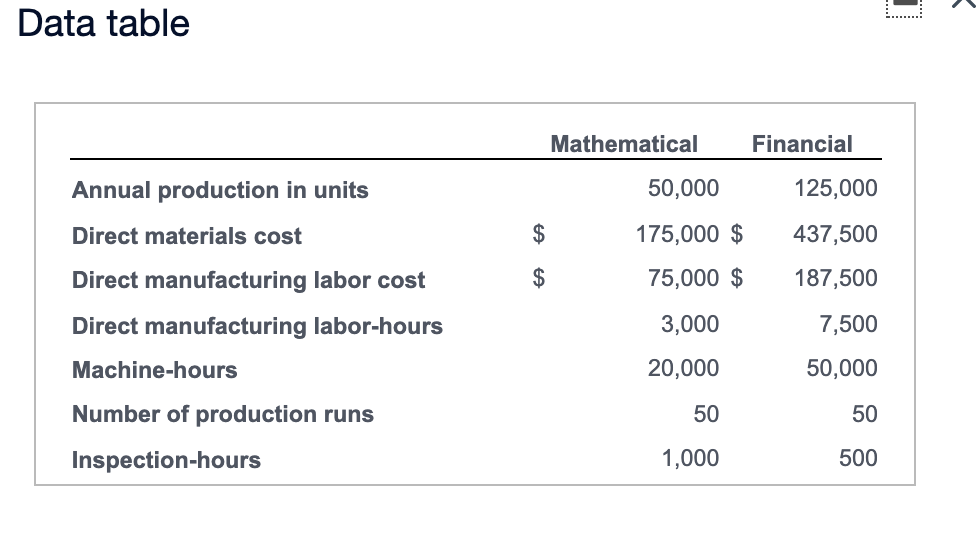The height and width of the screenshot is (552, 978).
Task: Click the Direct manufacturing labor cost label
Action: pos(248,280)
